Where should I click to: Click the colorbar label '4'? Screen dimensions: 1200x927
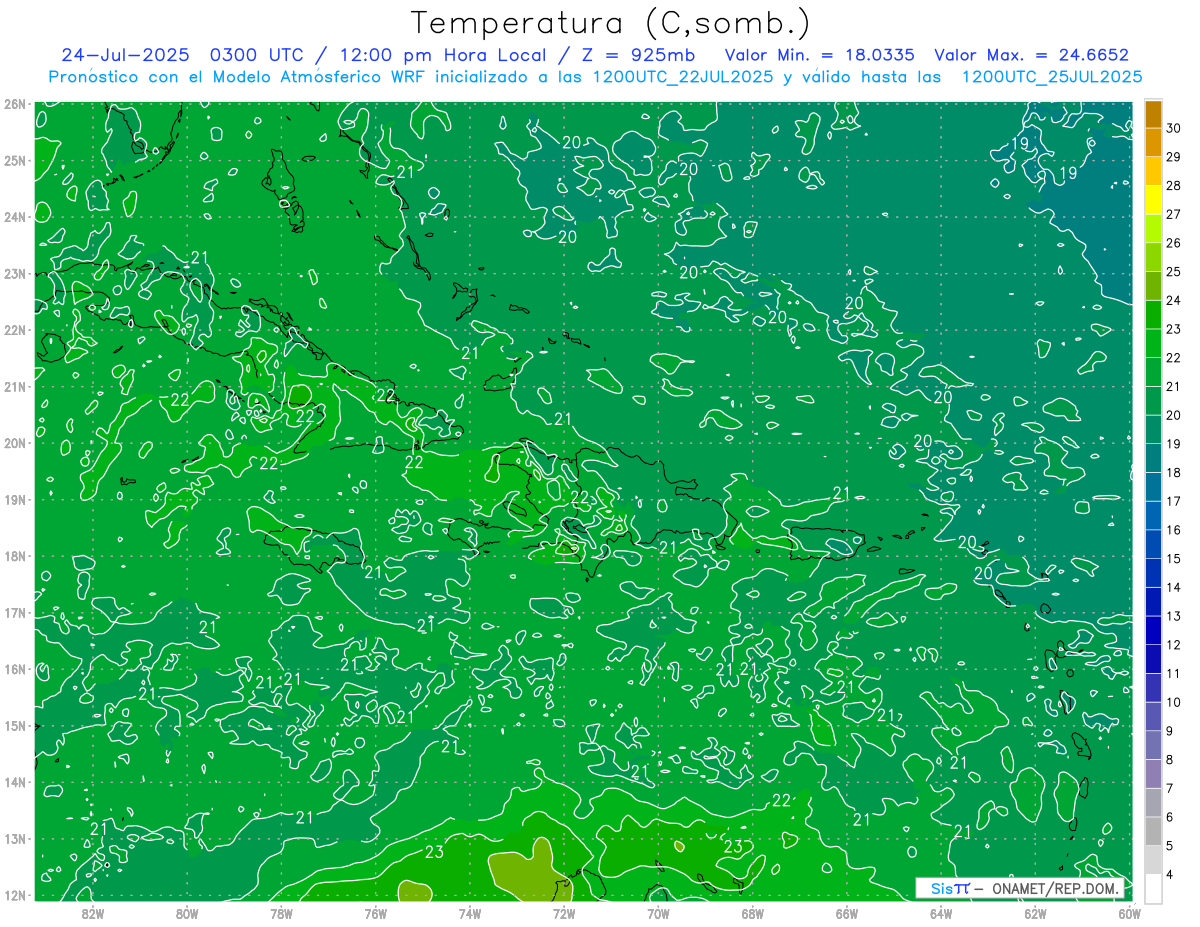[1171, 874]
